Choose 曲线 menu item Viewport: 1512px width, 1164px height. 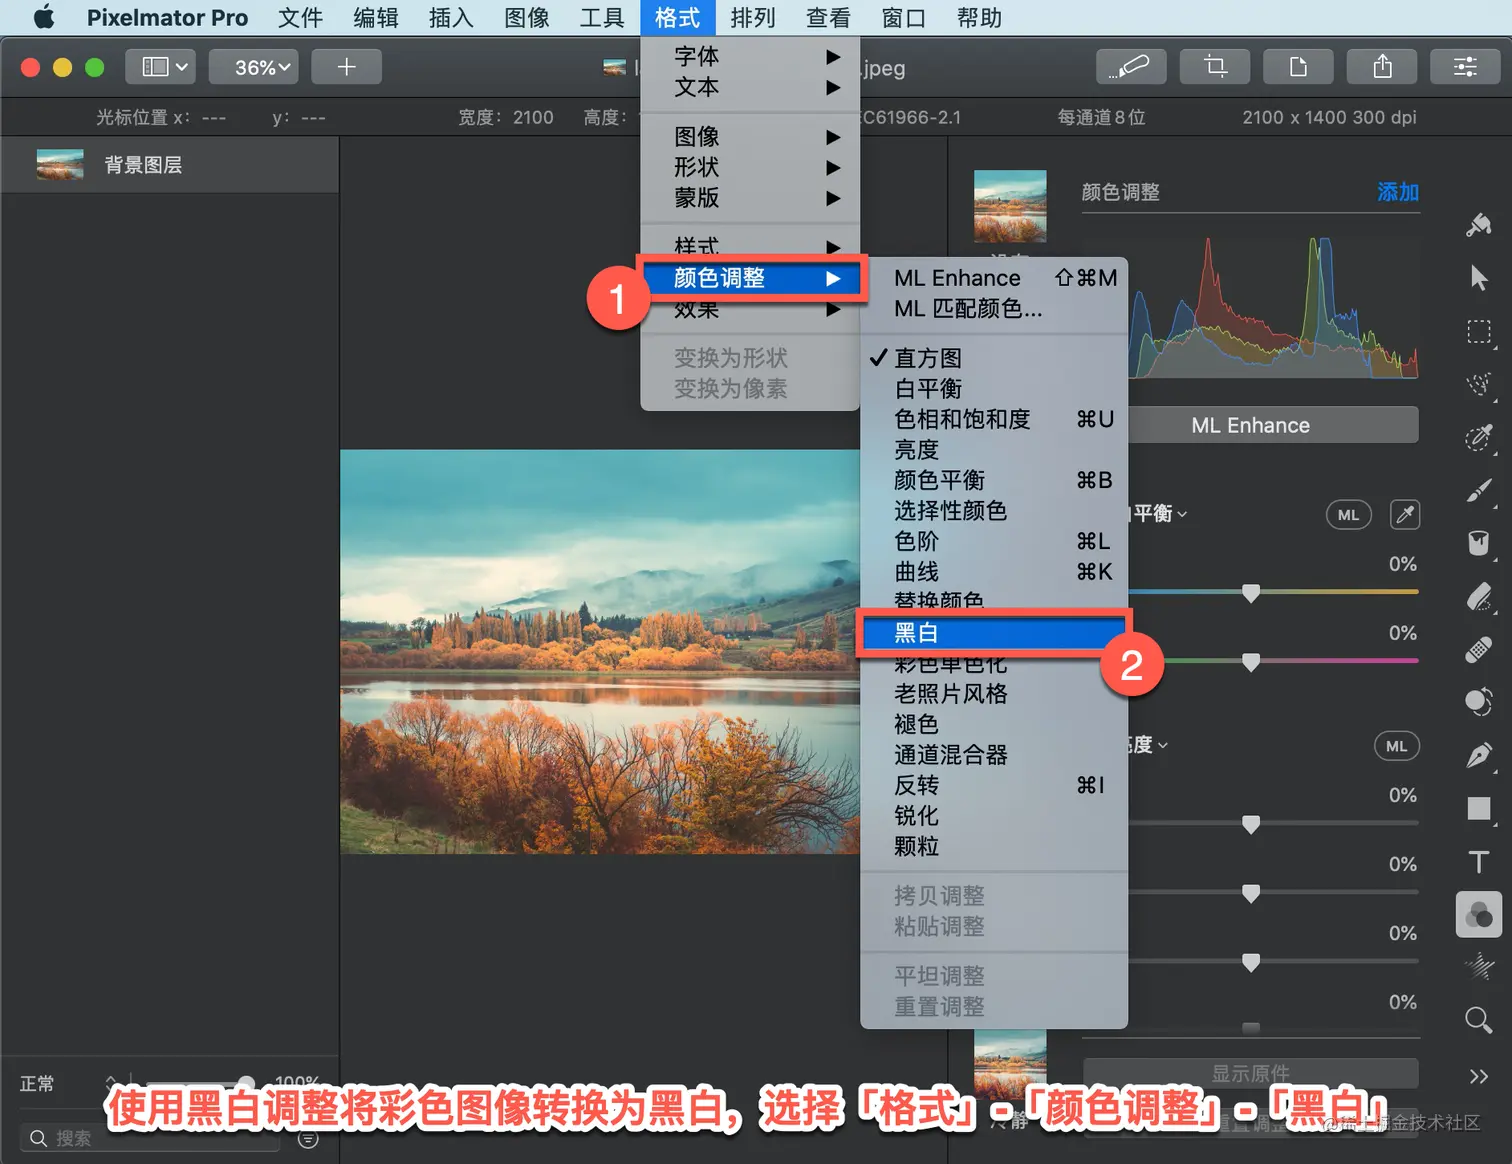(x=993, y=572)
